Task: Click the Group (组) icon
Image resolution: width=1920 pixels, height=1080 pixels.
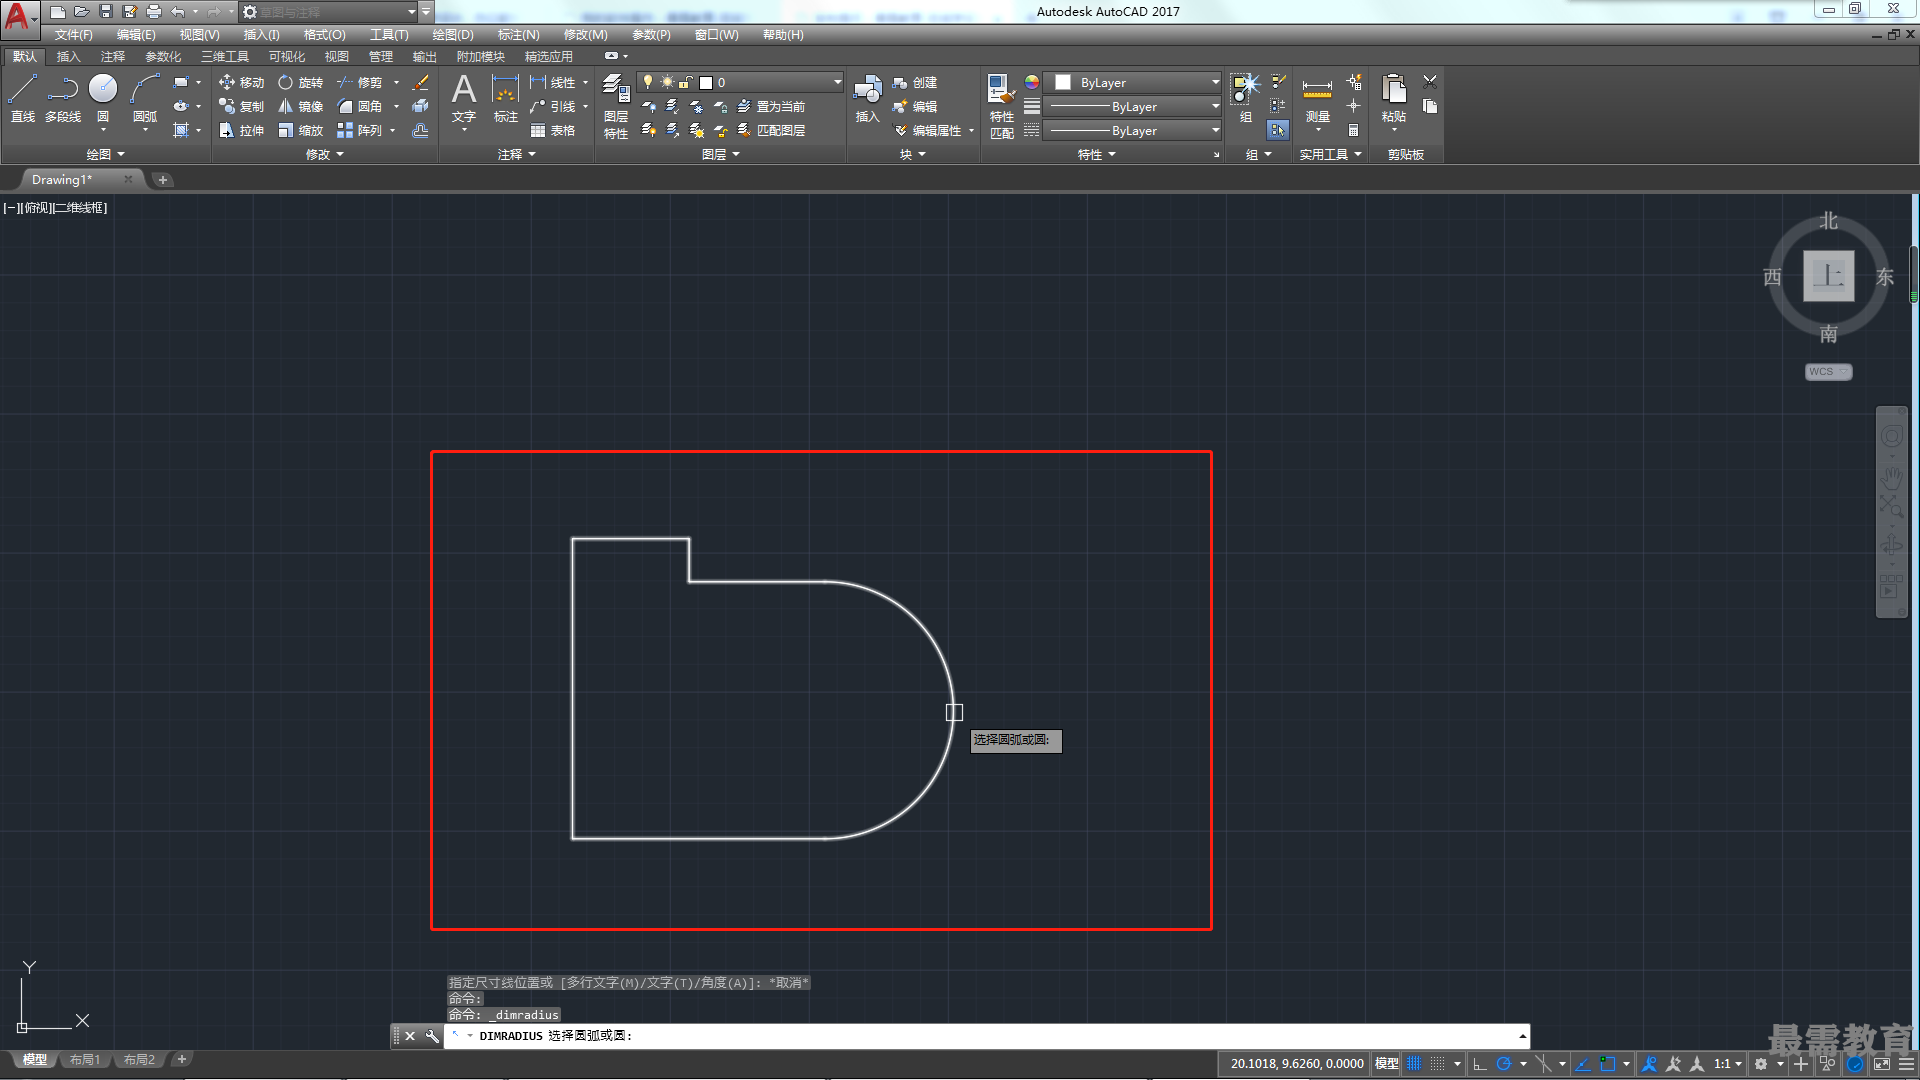Action: 1245,98
